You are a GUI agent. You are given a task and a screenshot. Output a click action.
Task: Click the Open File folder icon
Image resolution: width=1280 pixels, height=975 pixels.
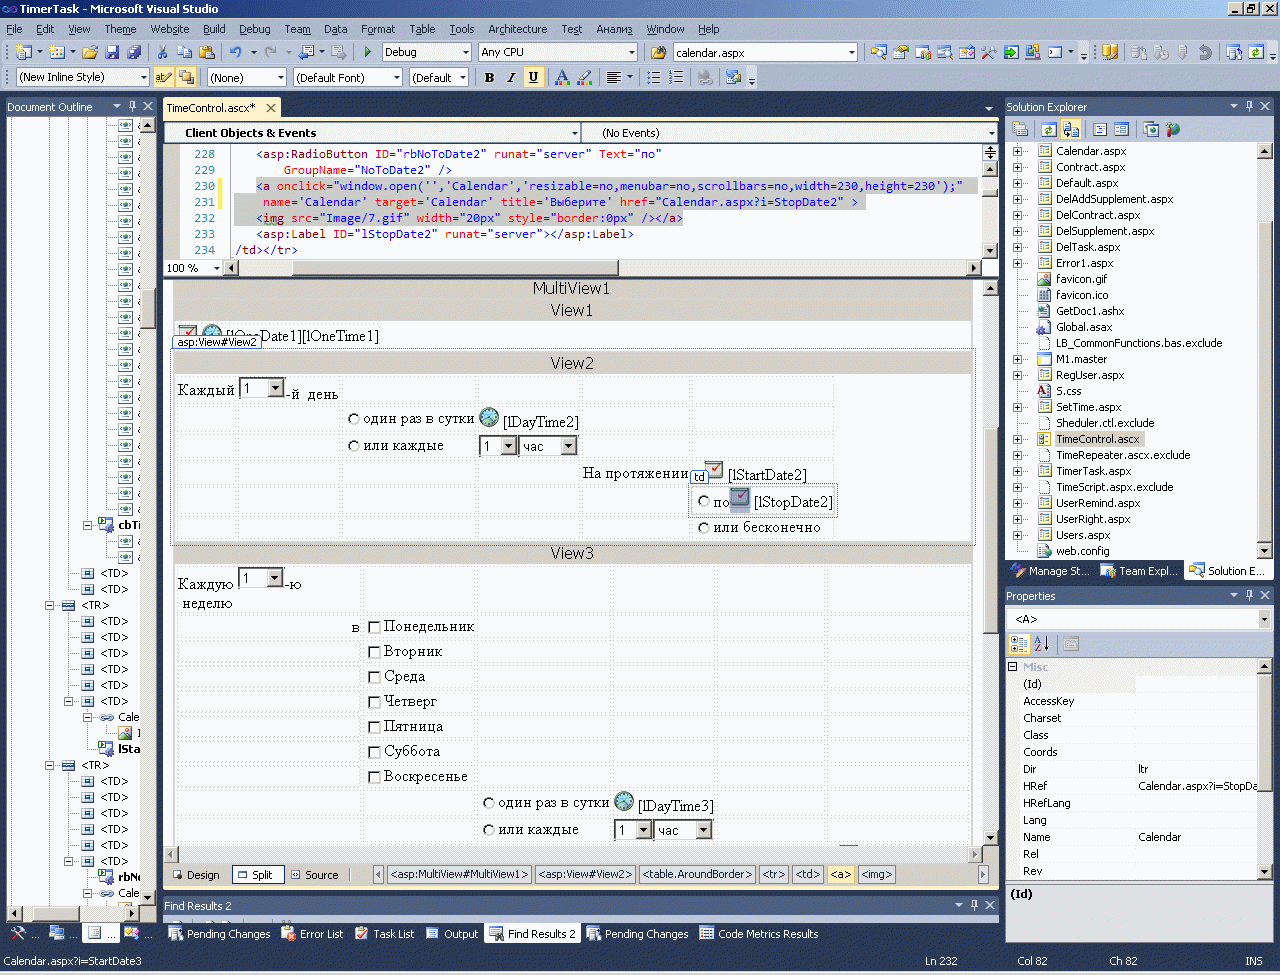coord(90,52)
